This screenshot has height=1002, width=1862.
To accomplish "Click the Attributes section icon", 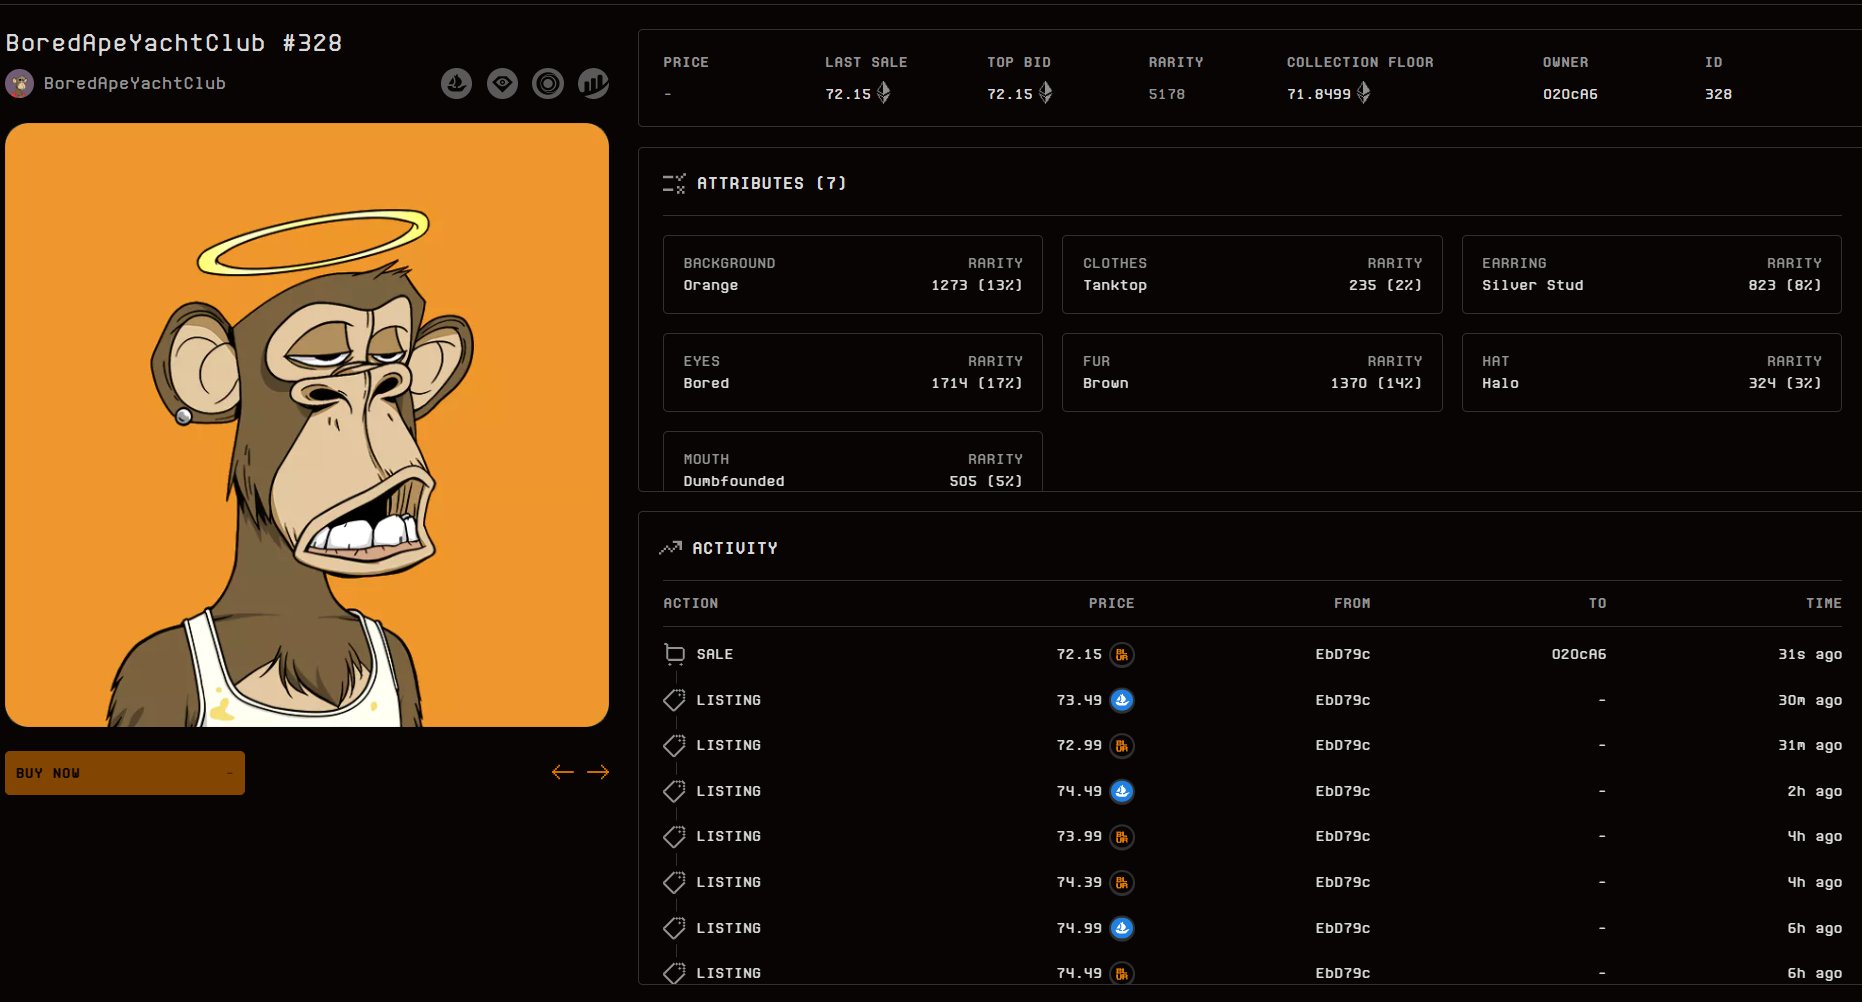I will click(x=674, y=184).
